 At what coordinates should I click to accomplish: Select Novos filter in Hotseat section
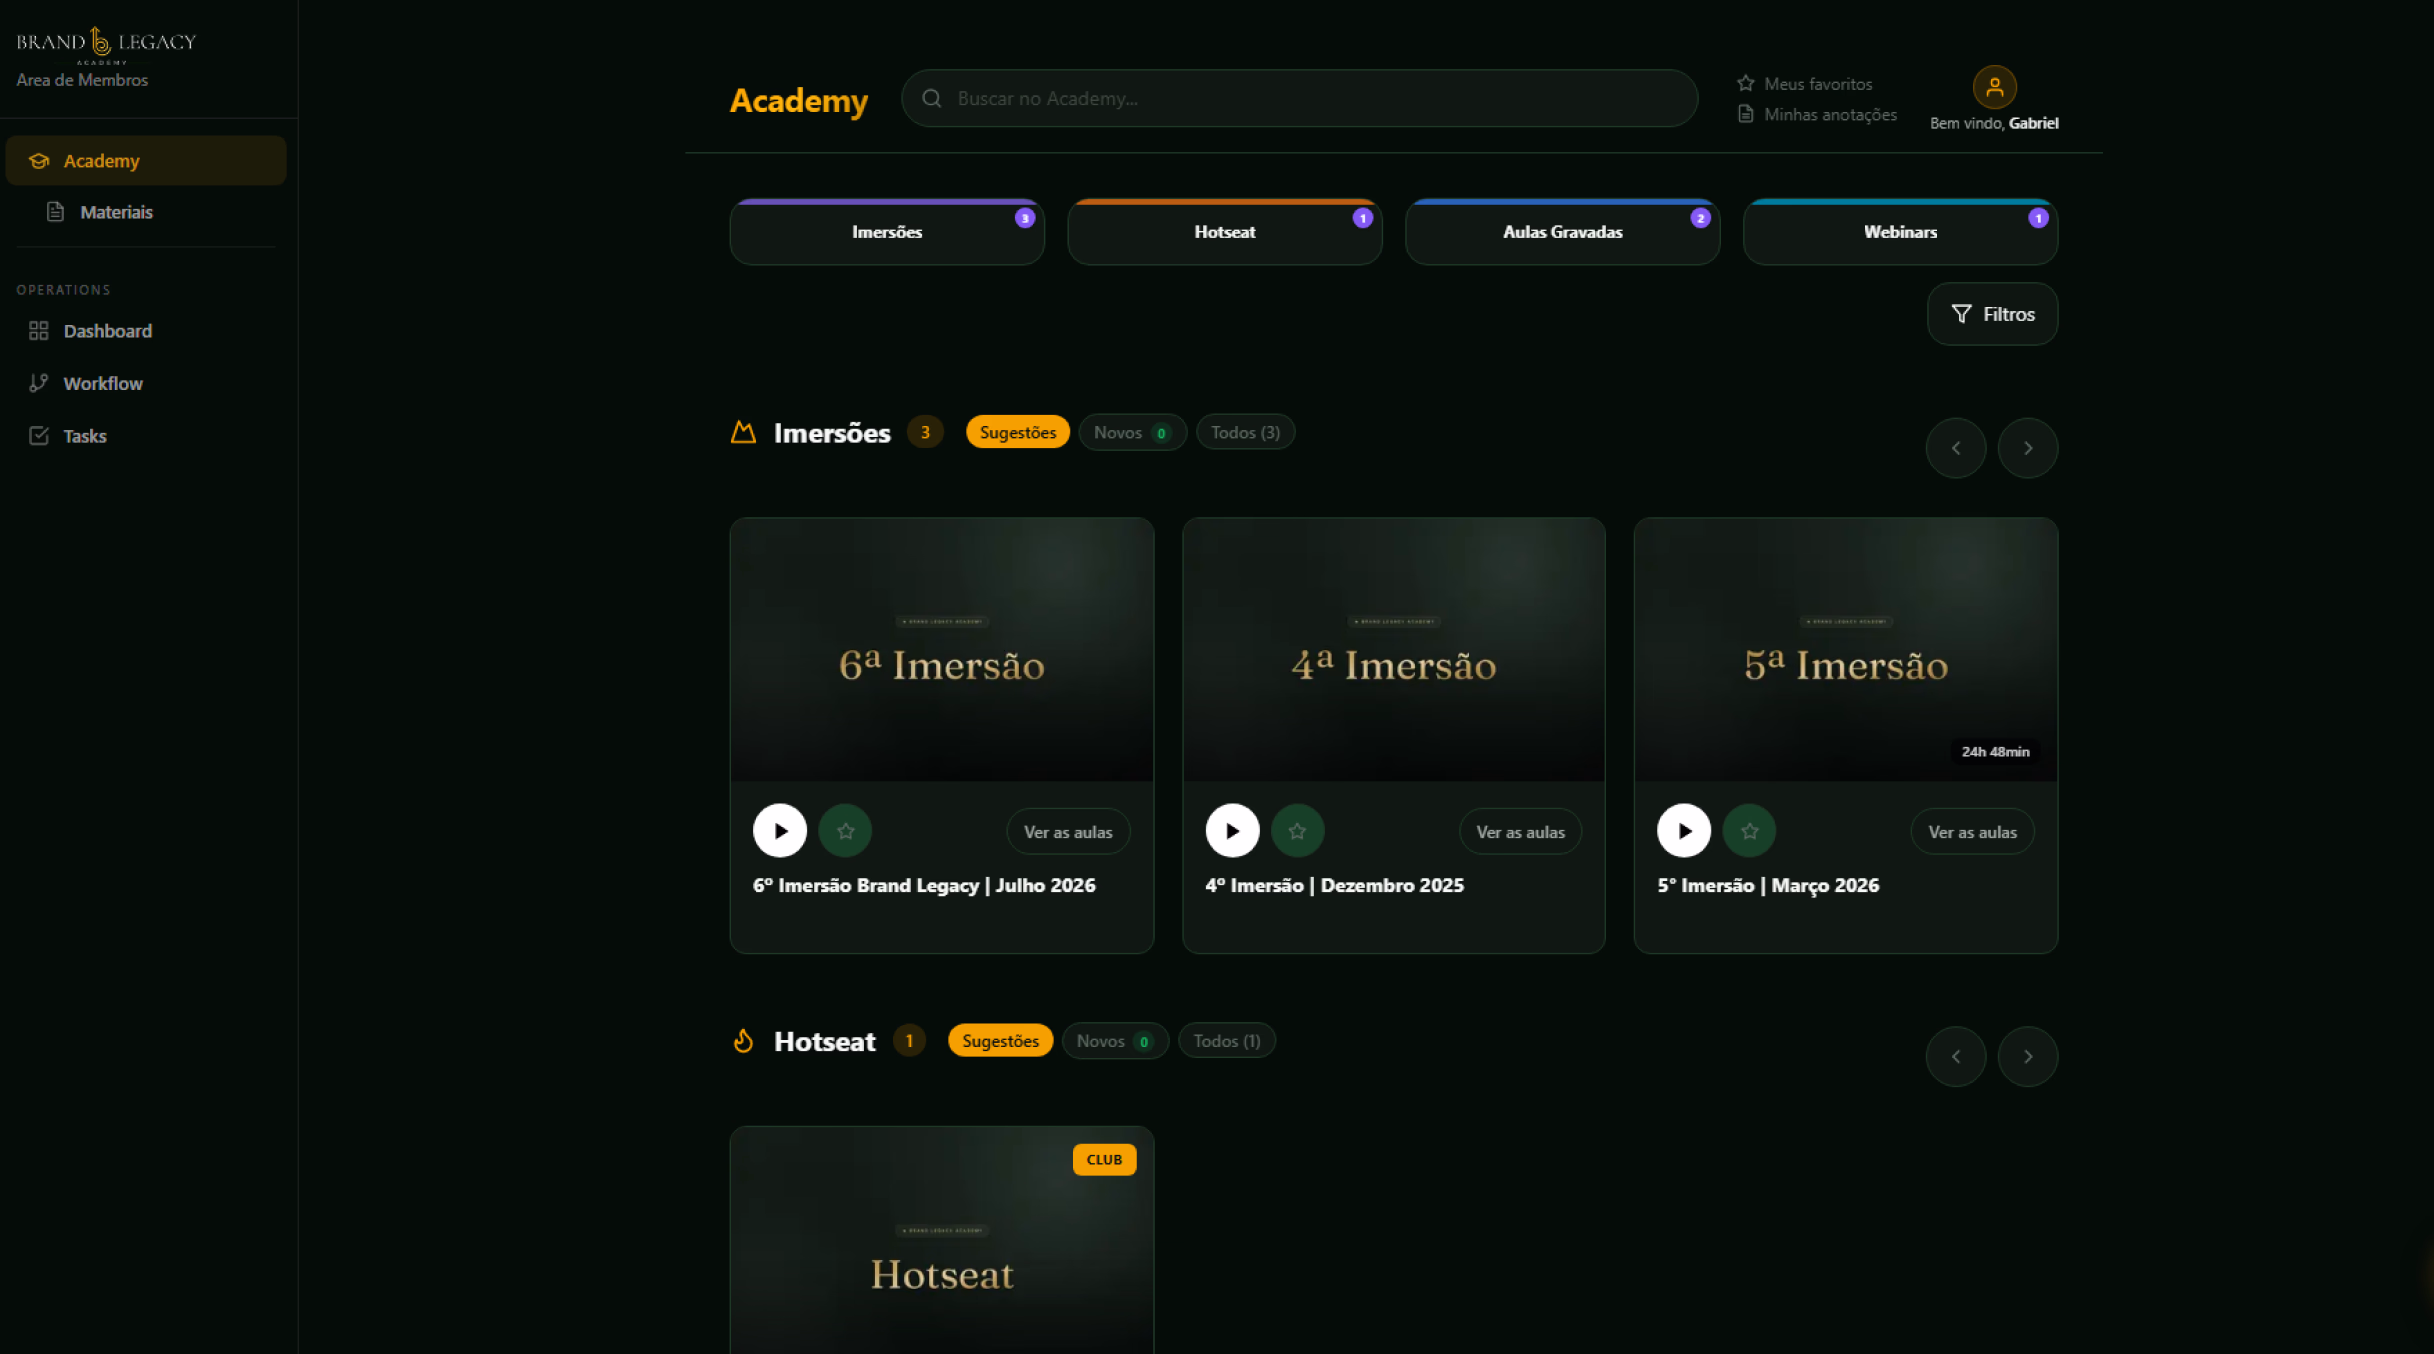click(x=1115, y=1041)
